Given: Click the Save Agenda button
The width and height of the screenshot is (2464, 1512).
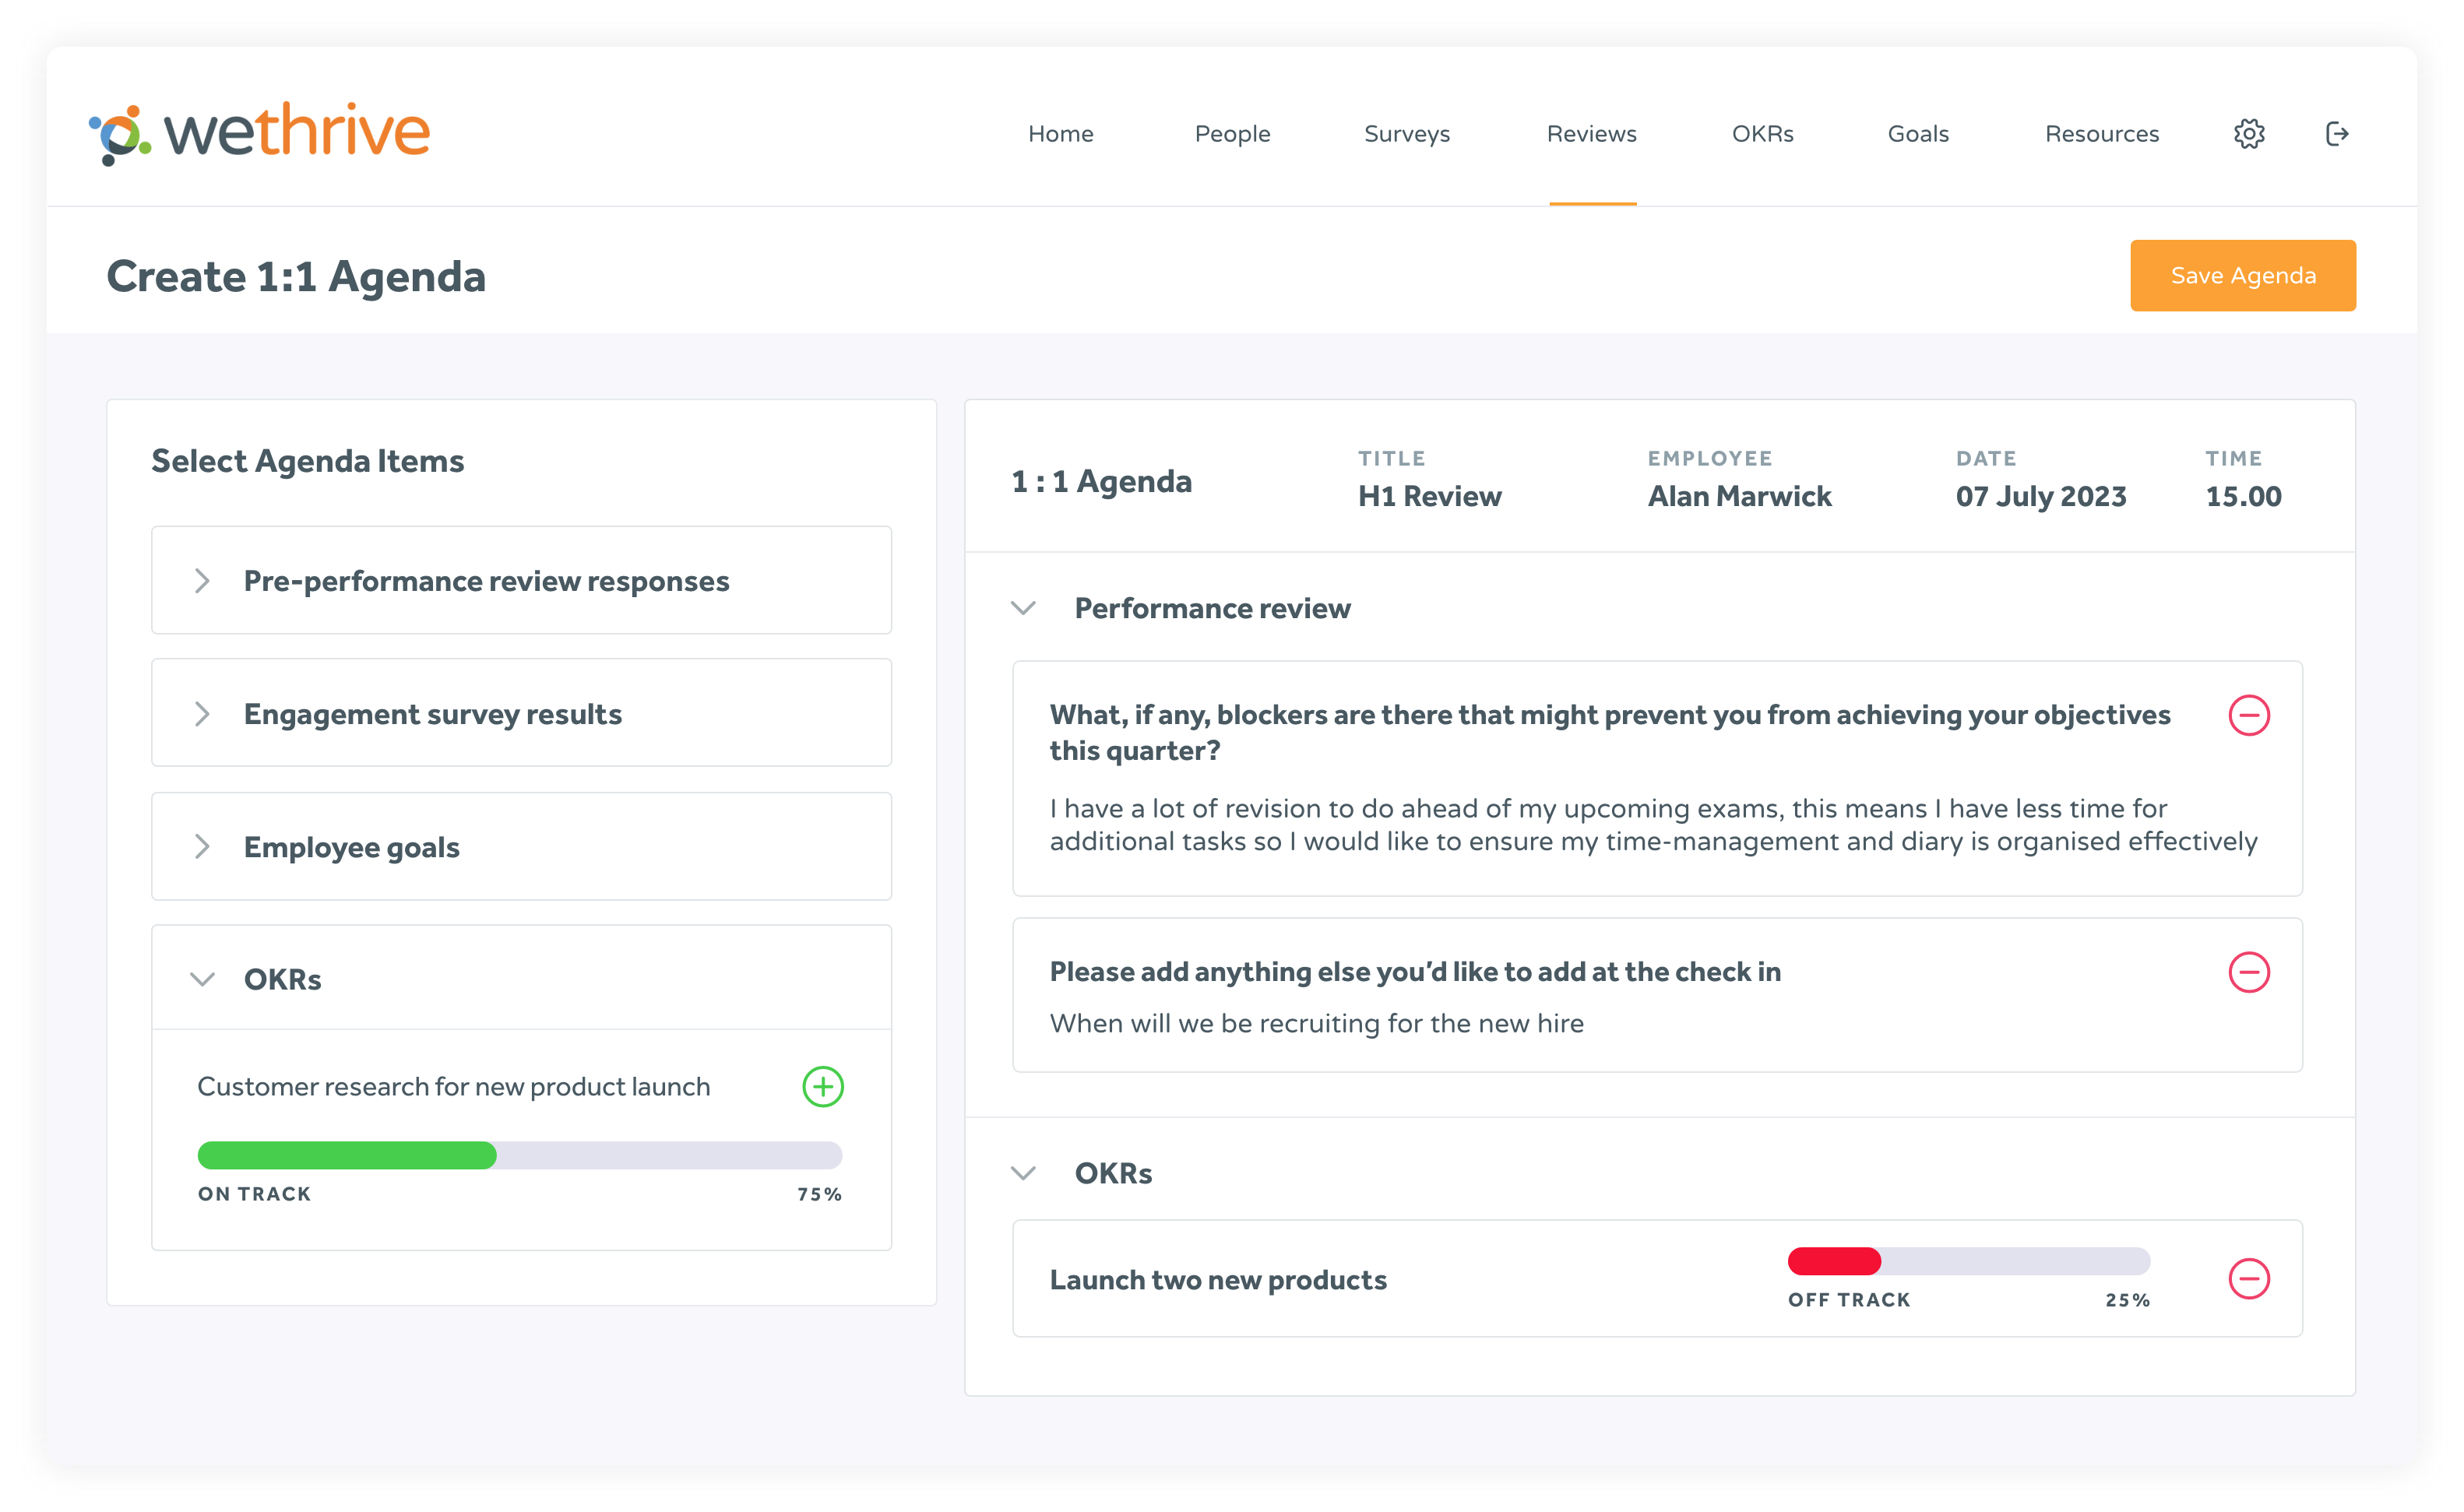Looking at the screenshot, I should tap(2242, 275).
